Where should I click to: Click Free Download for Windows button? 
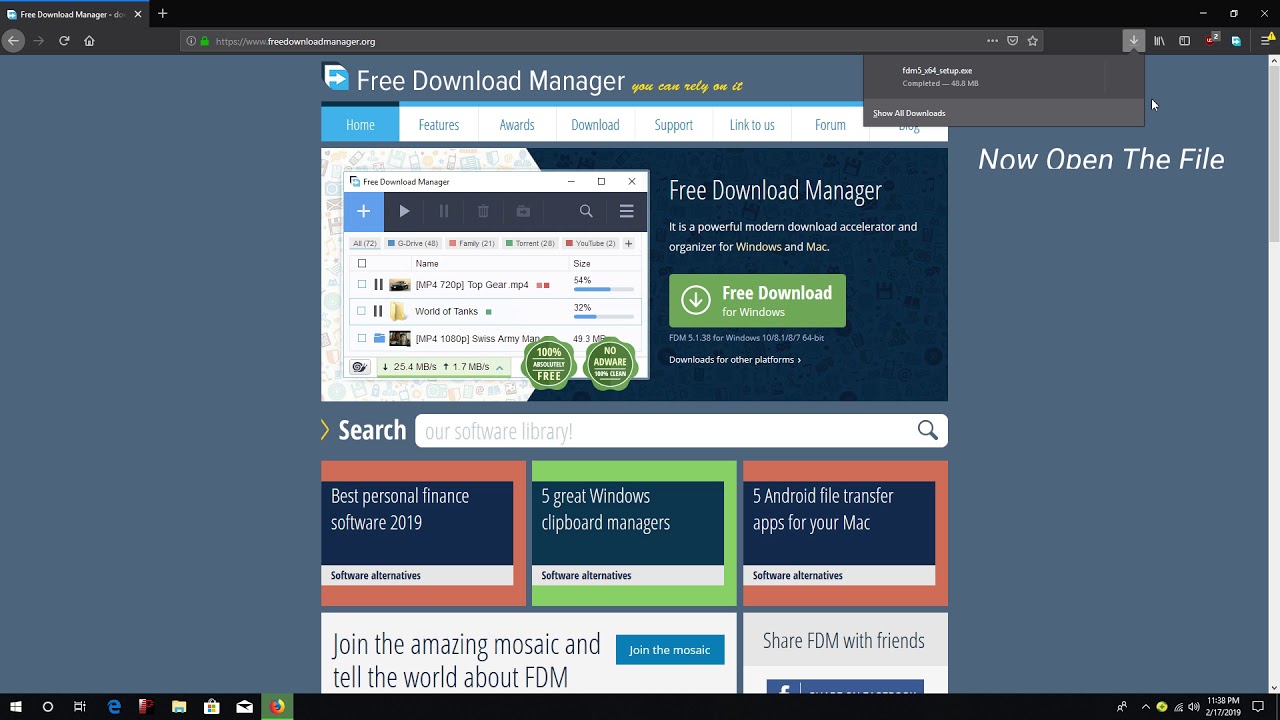point(757,301)
